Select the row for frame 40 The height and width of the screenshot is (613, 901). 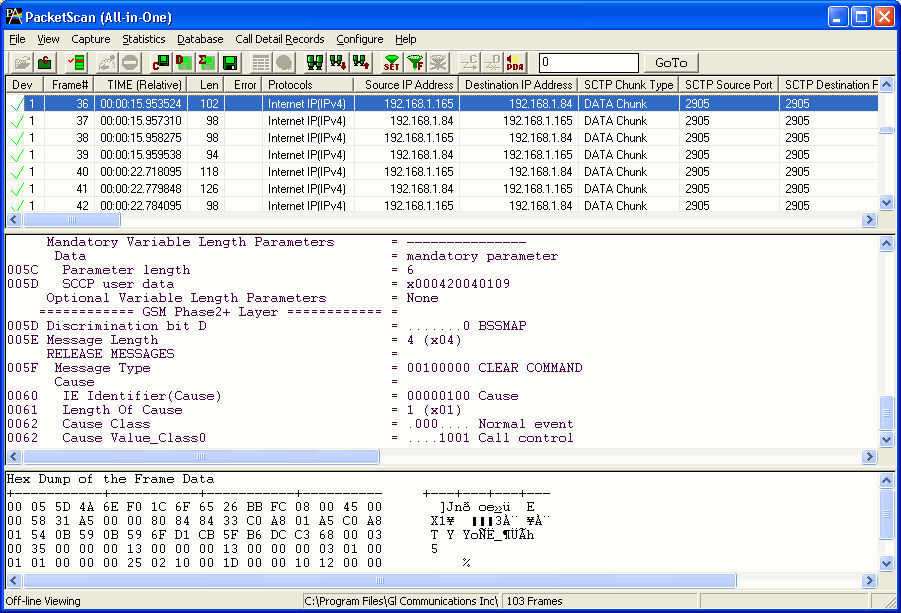click(300, 171)
